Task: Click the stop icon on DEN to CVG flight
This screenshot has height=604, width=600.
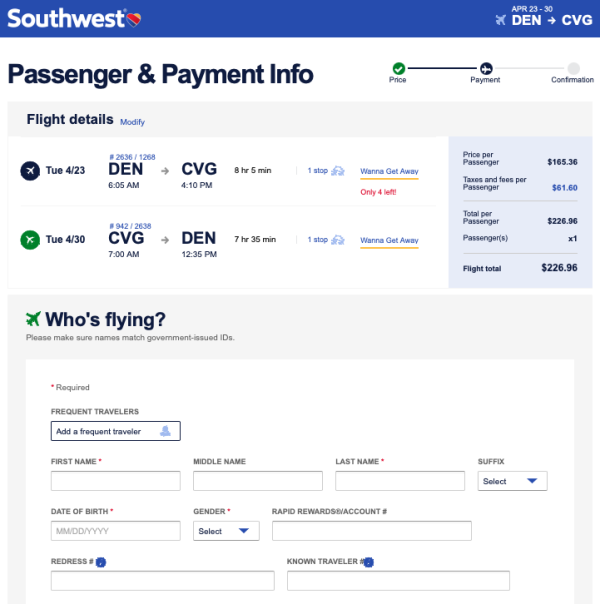Action: click(338, 171)
